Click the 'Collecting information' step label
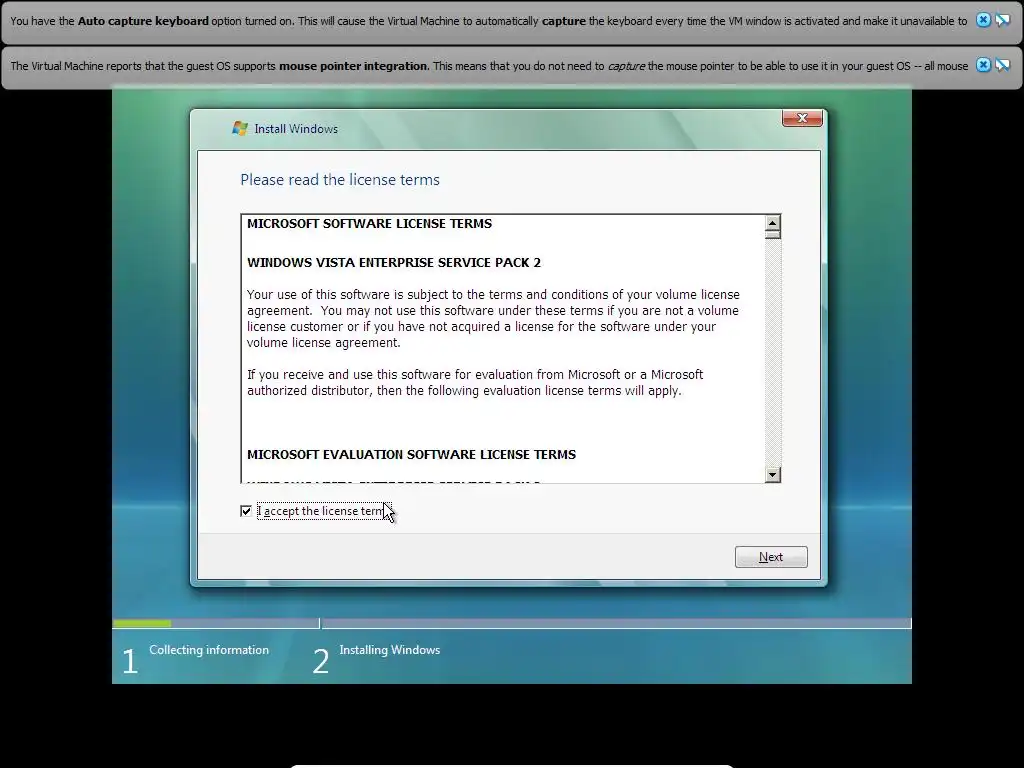This screenshot has width=1024, height=768. point(209,650)
